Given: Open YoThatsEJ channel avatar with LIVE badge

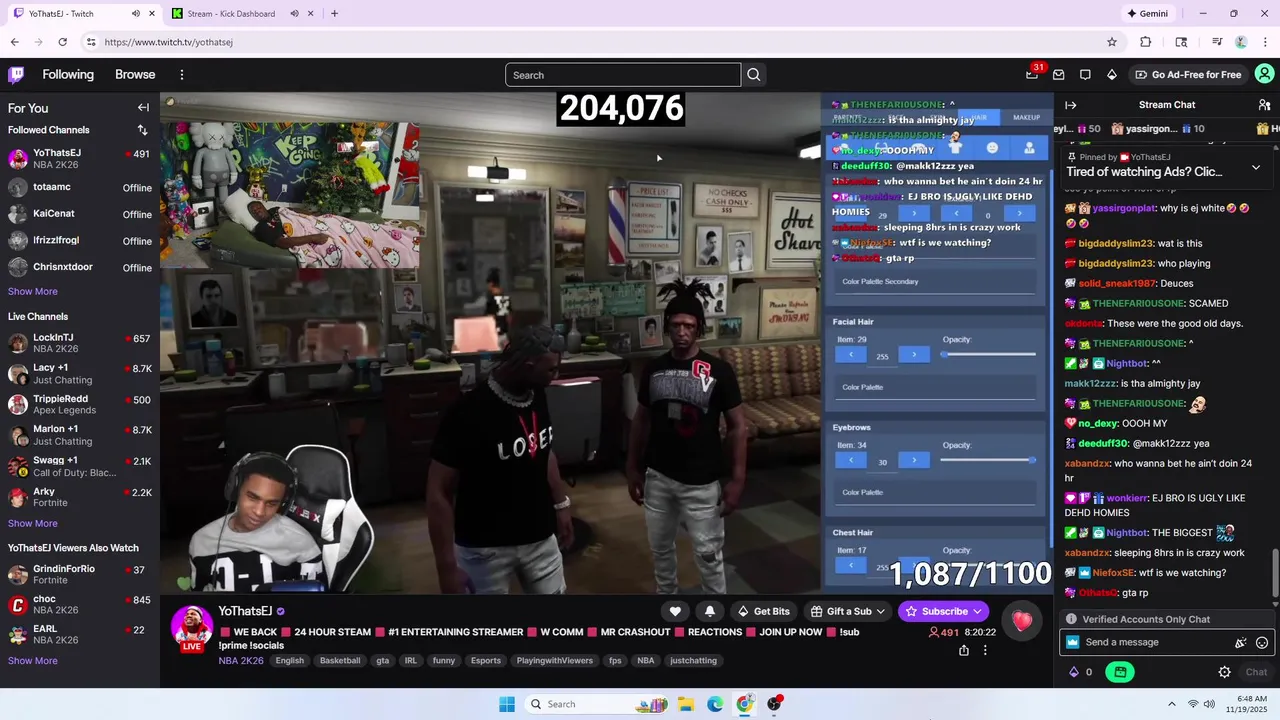Looking at the screenshot, I should [192, 628].
